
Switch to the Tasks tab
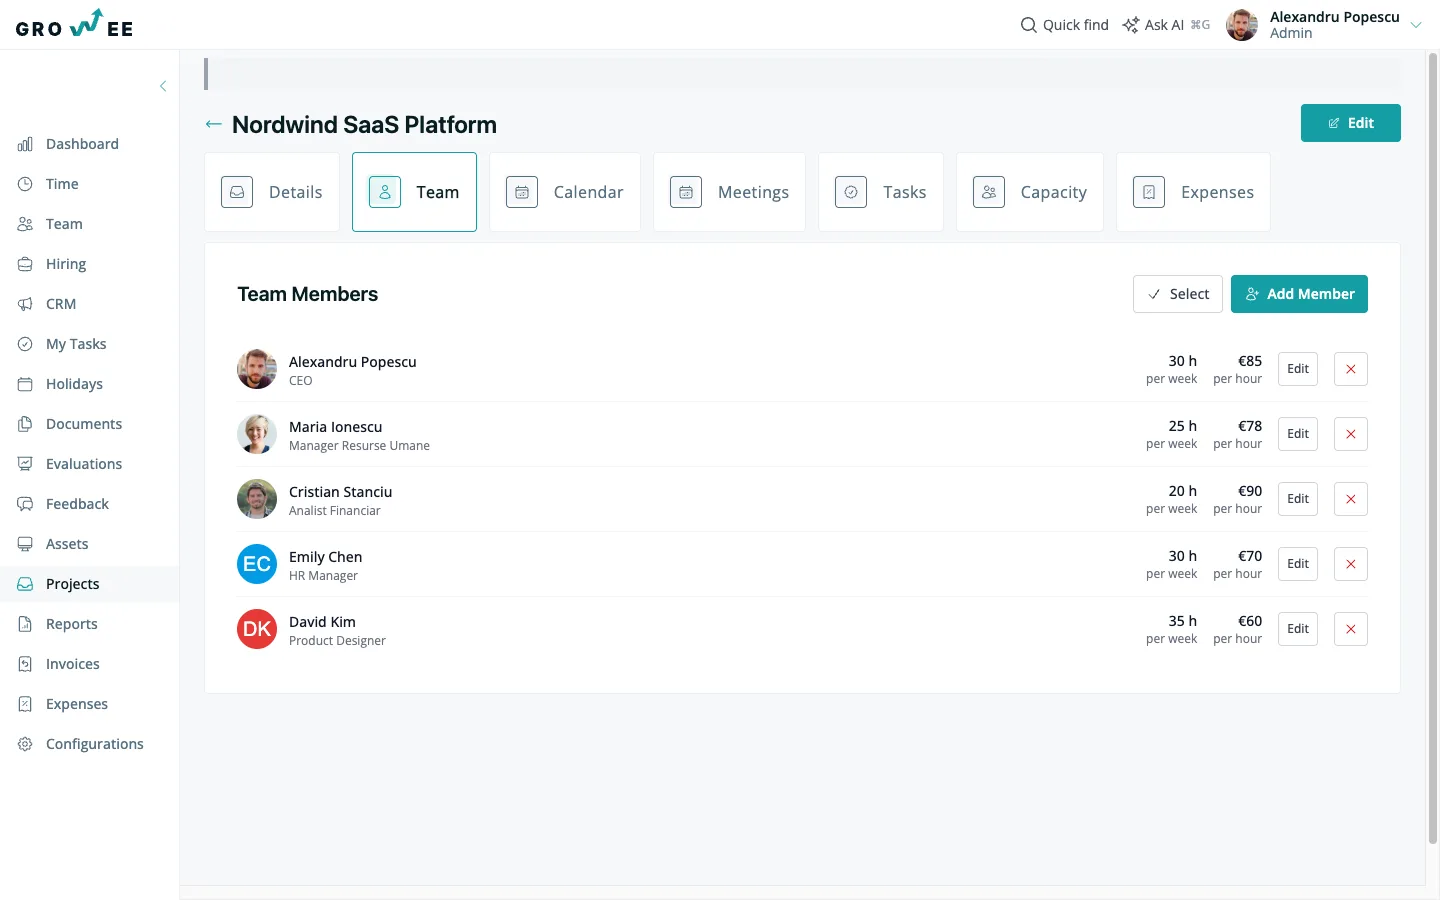[x=881, y=192]
